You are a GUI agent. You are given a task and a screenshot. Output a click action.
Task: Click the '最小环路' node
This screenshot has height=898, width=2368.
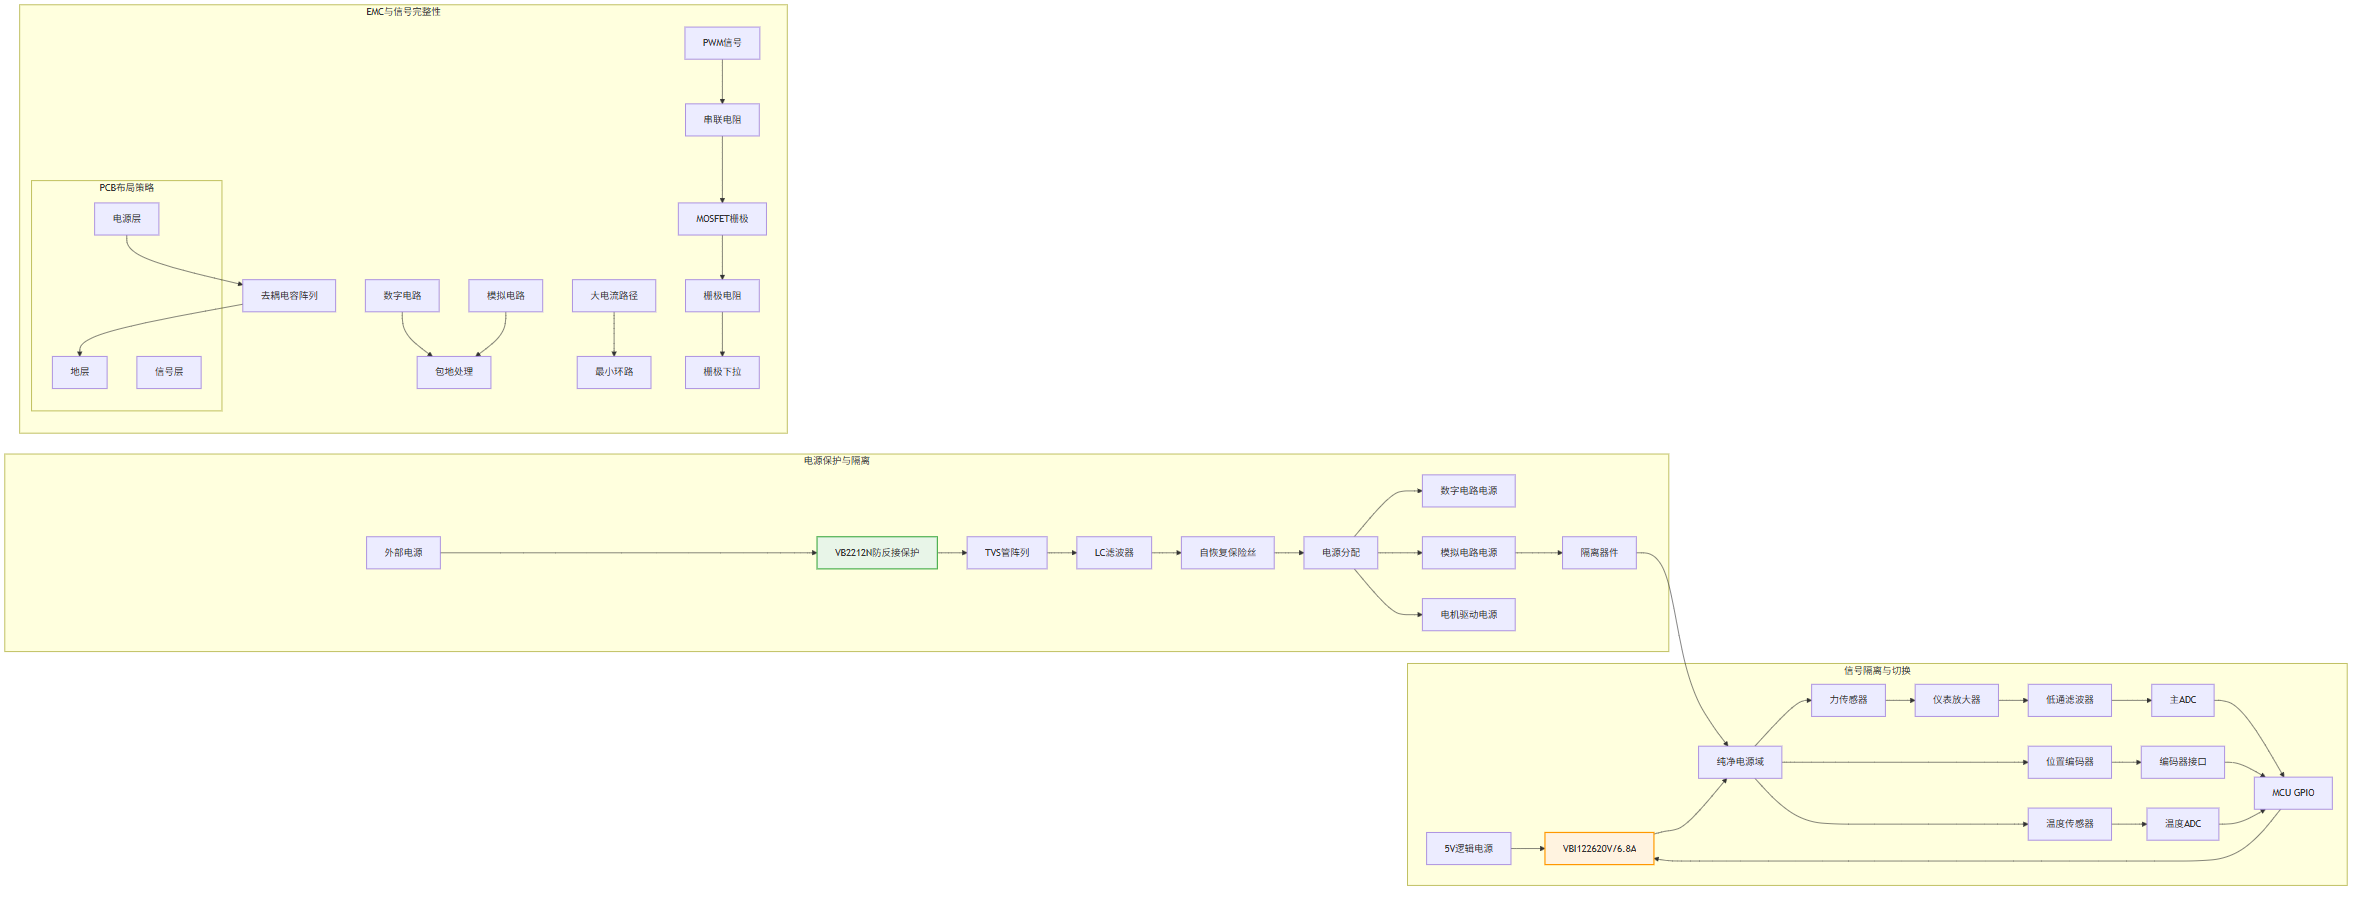614,372
